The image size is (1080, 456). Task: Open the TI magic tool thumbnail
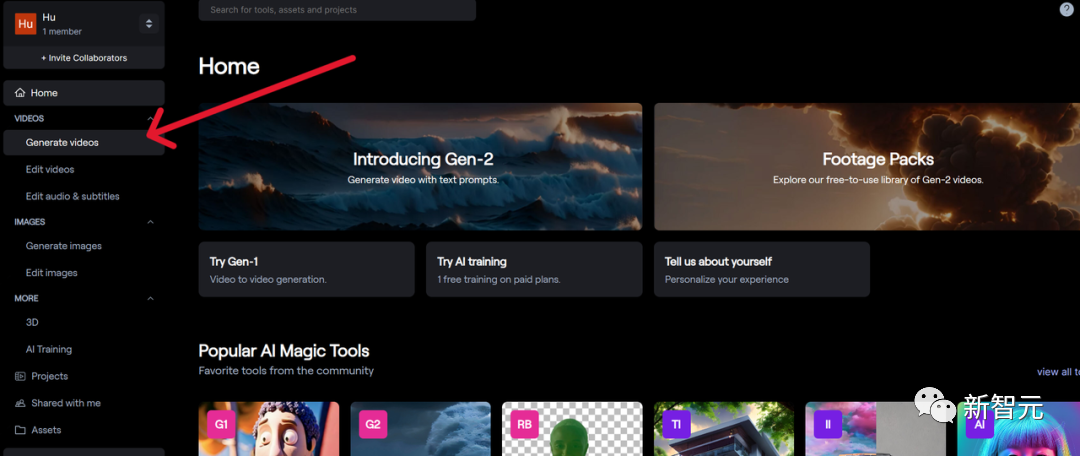click(730, 429)
